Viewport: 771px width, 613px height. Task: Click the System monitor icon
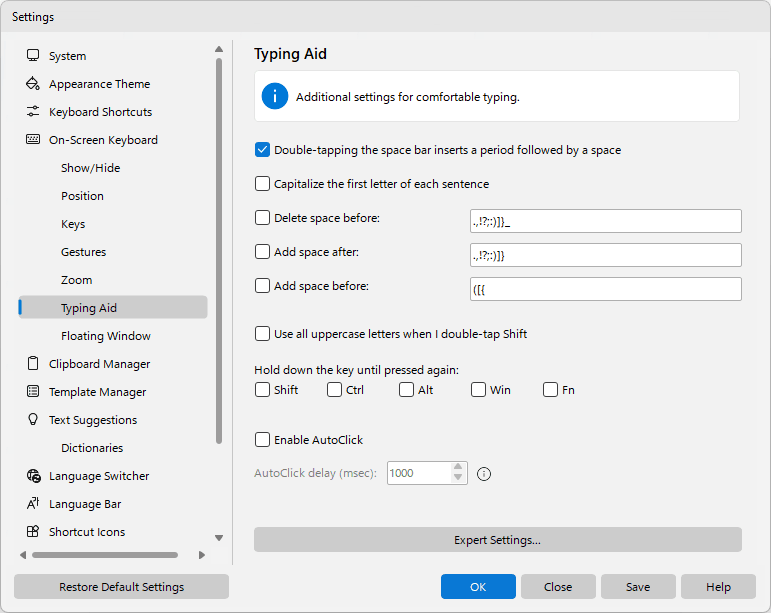33,56
